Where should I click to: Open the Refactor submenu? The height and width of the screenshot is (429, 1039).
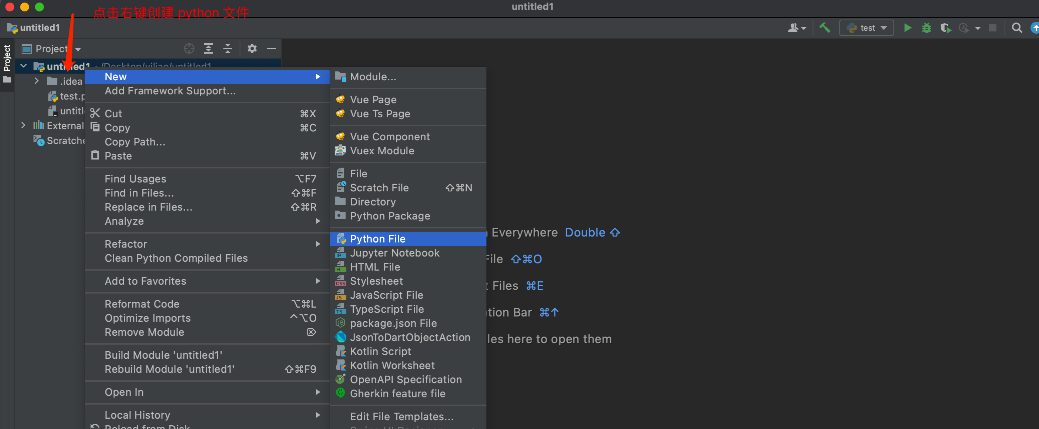tap(208, 244)
